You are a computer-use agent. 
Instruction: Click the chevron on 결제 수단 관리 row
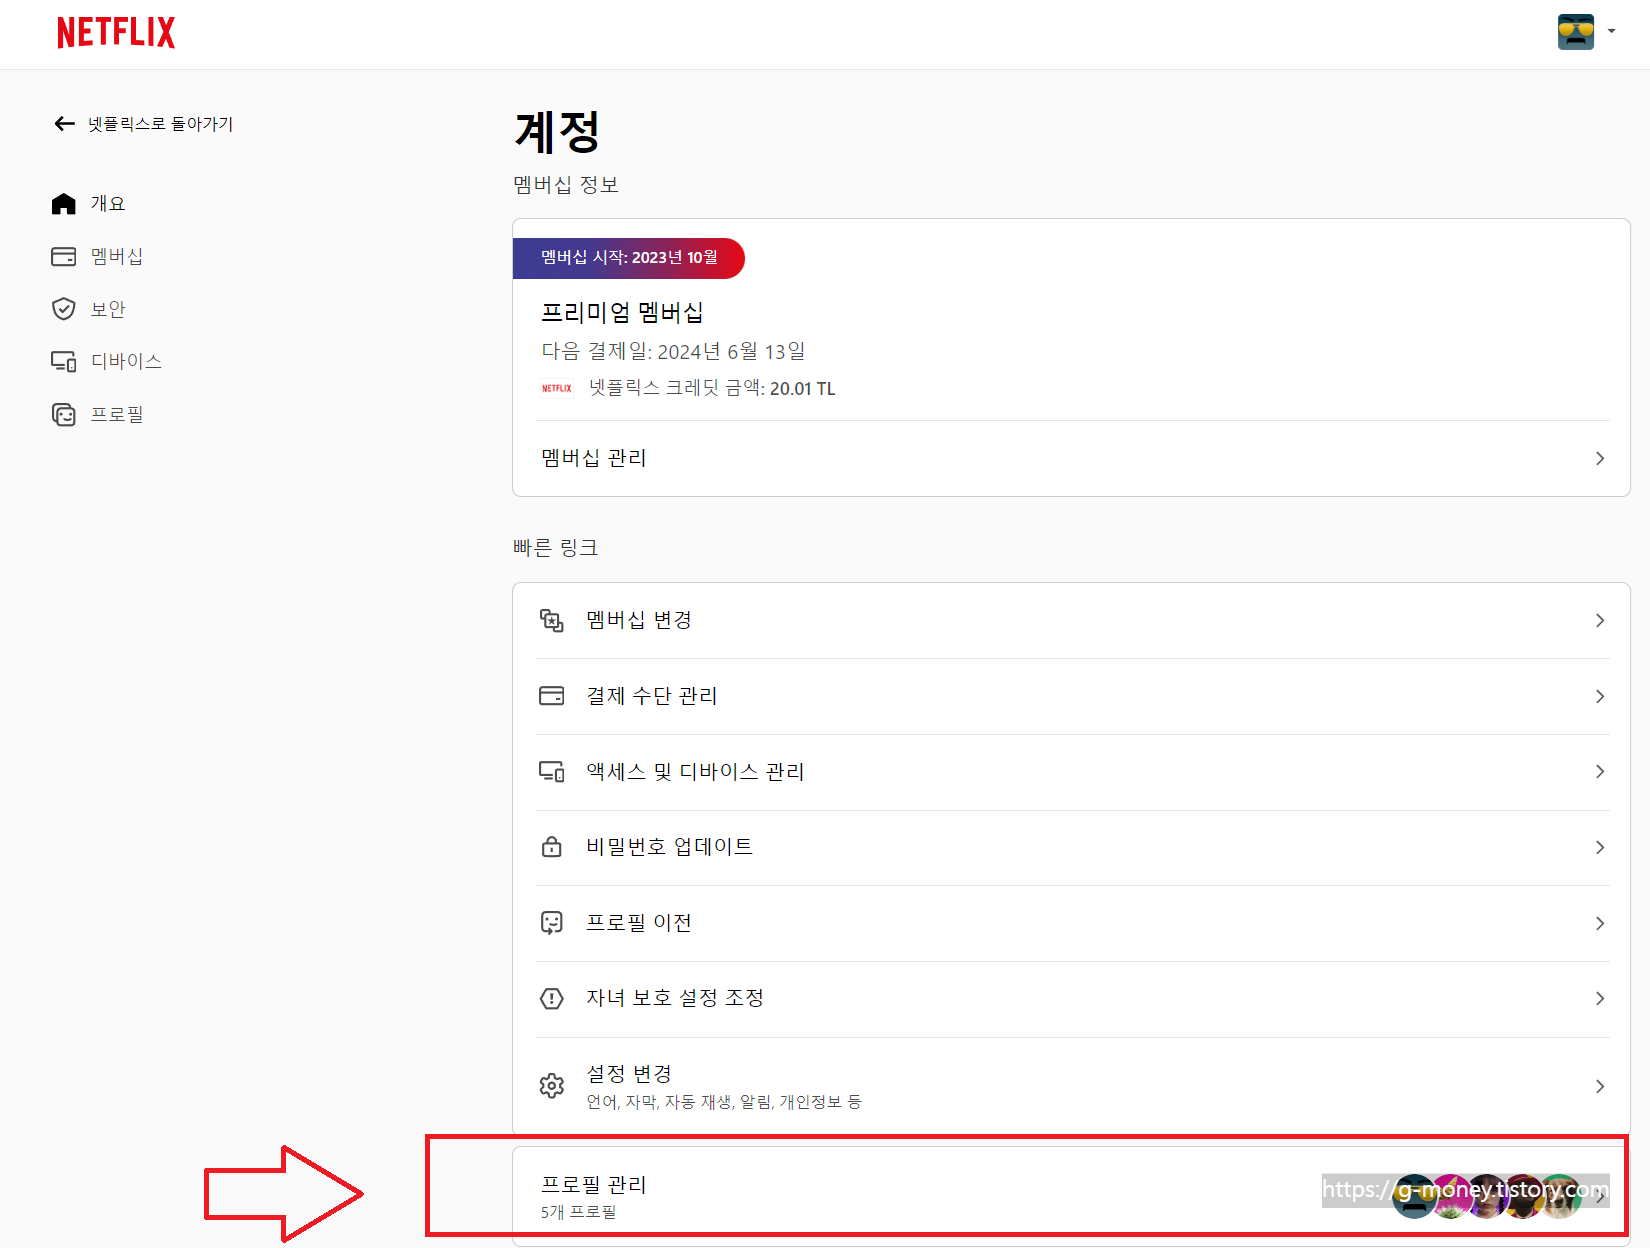(1600, 696)
